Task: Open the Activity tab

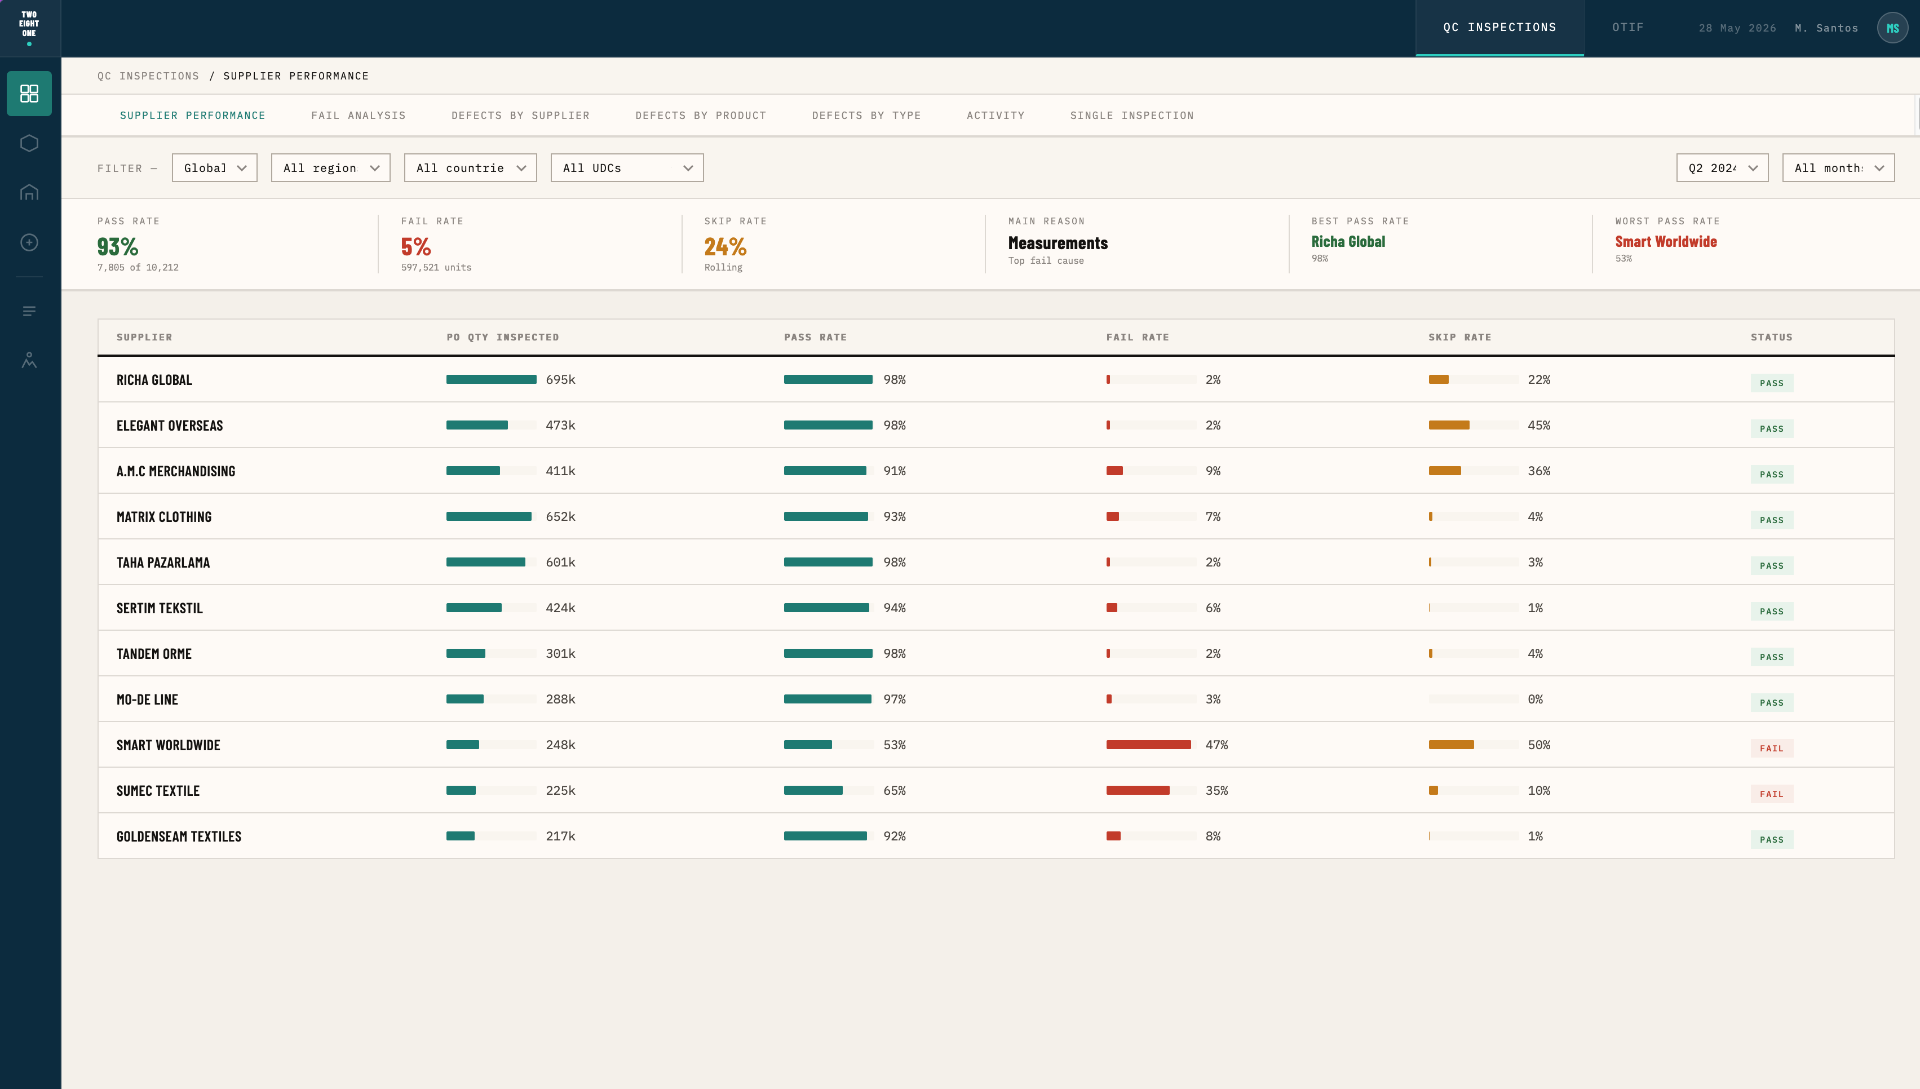Action: pos(995,116)
